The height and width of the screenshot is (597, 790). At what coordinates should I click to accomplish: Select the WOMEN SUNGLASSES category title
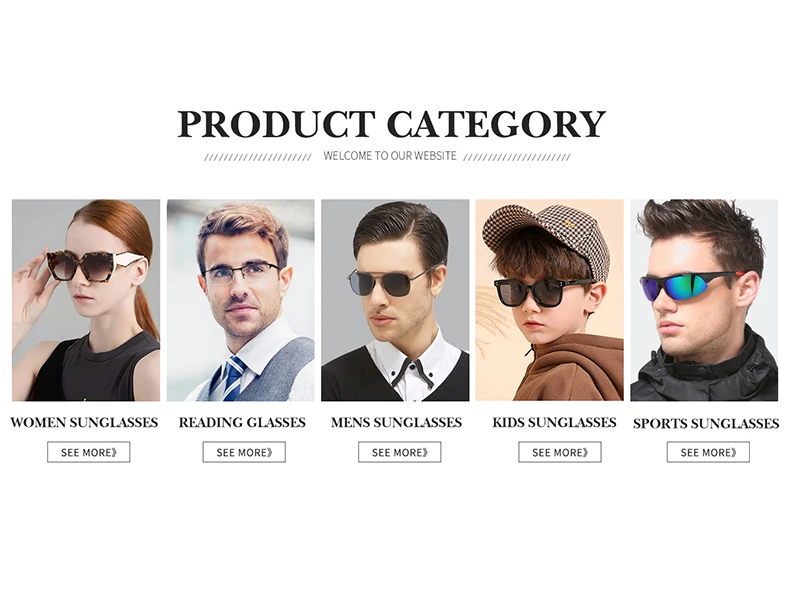coord(84,422)
